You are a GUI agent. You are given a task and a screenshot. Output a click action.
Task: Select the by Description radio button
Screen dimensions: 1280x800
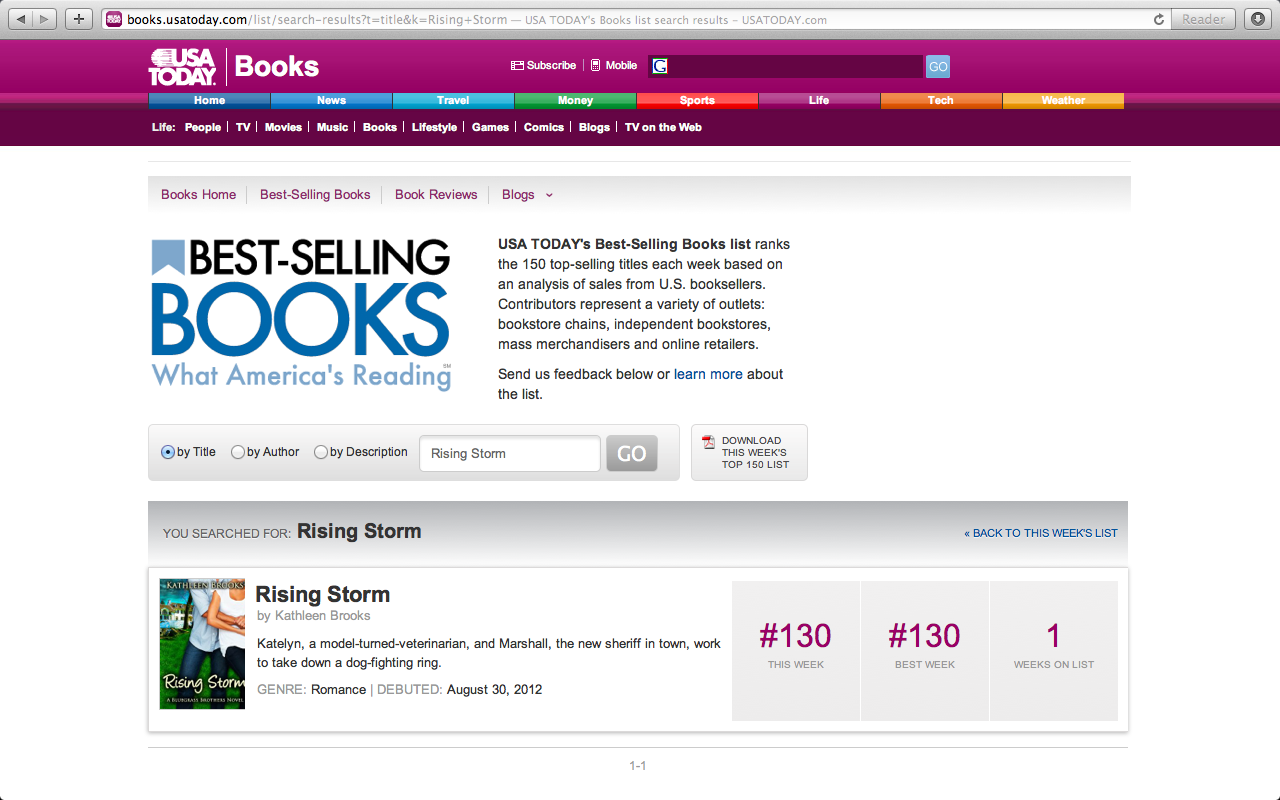[x=321, y=452]
